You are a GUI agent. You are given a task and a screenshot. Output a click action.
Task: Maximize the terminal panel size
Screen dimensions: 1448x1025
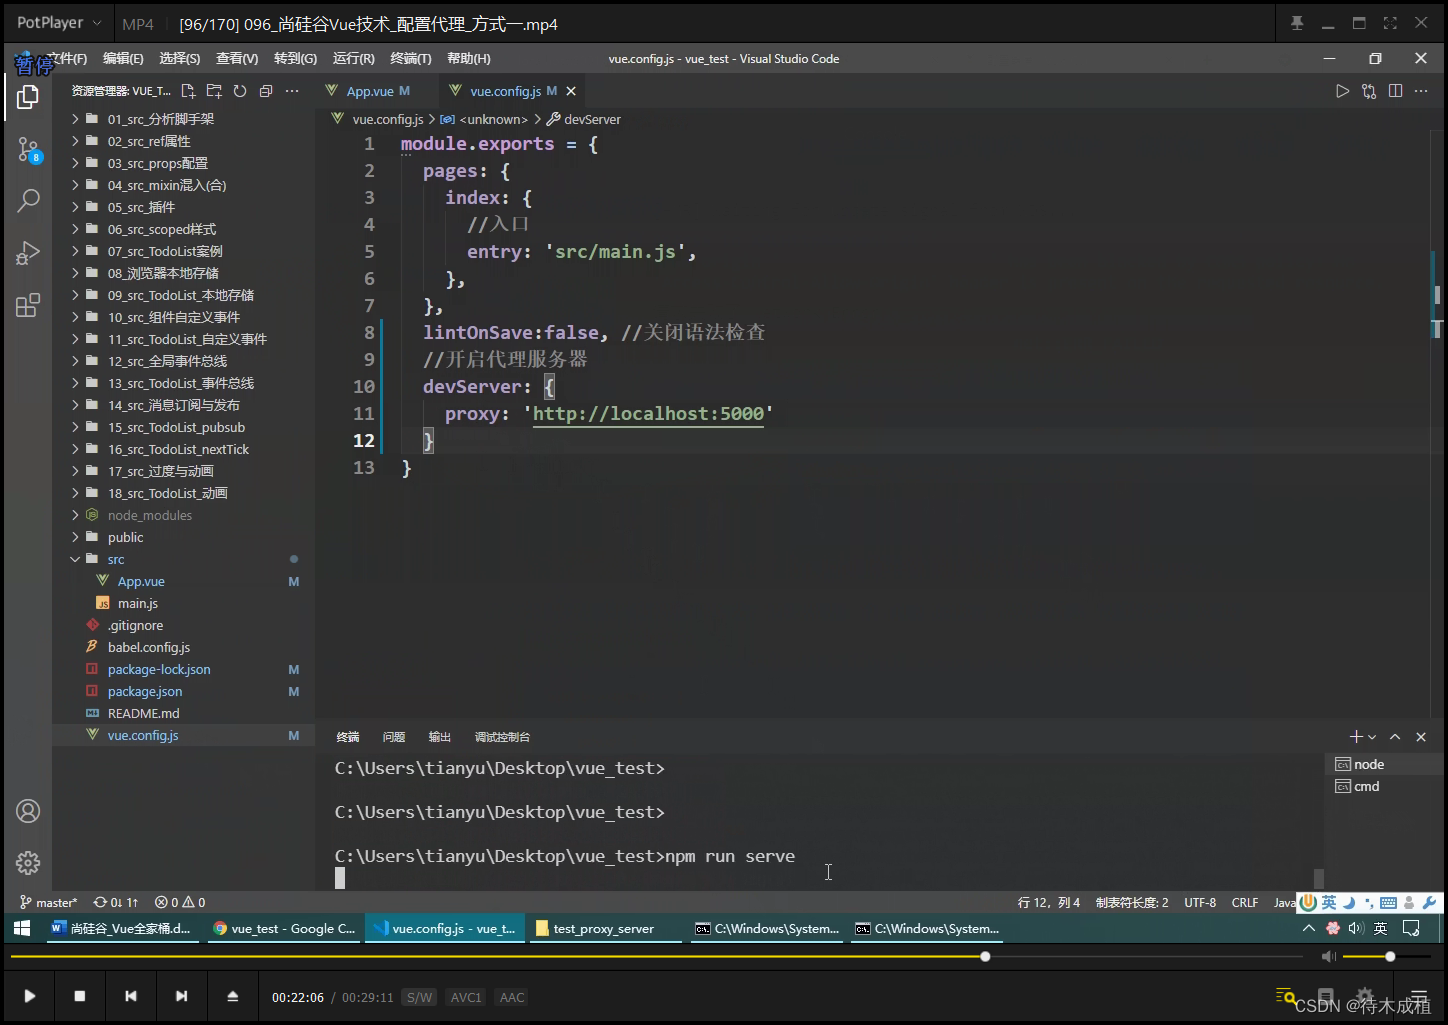[1395, 737]
